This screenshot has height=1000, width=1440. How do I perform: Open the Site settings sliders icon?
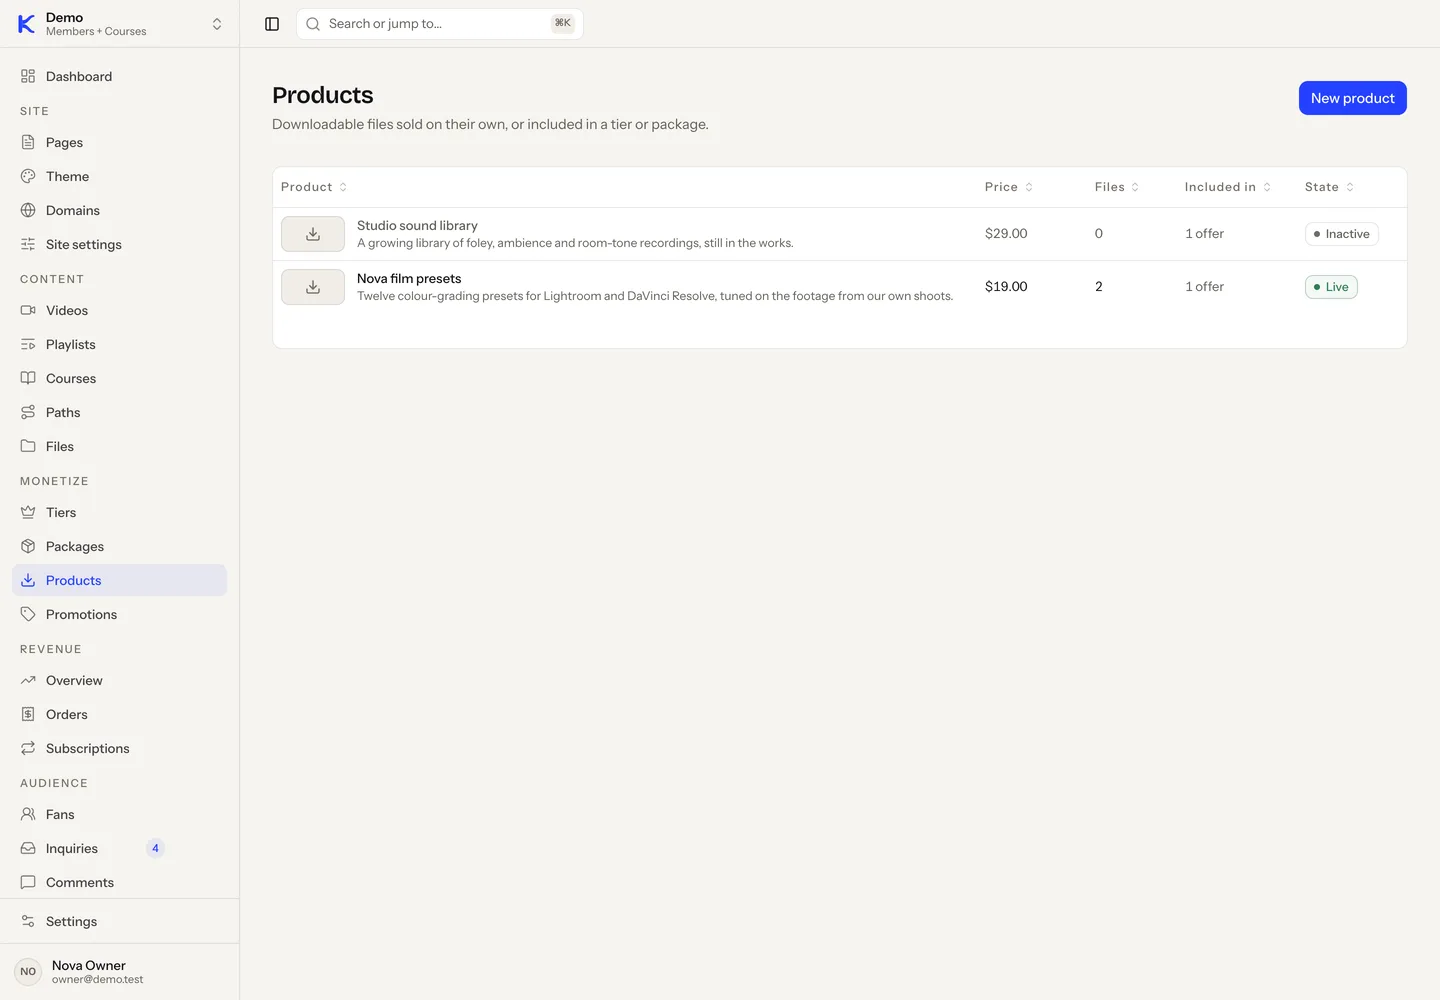coord(28,244)
